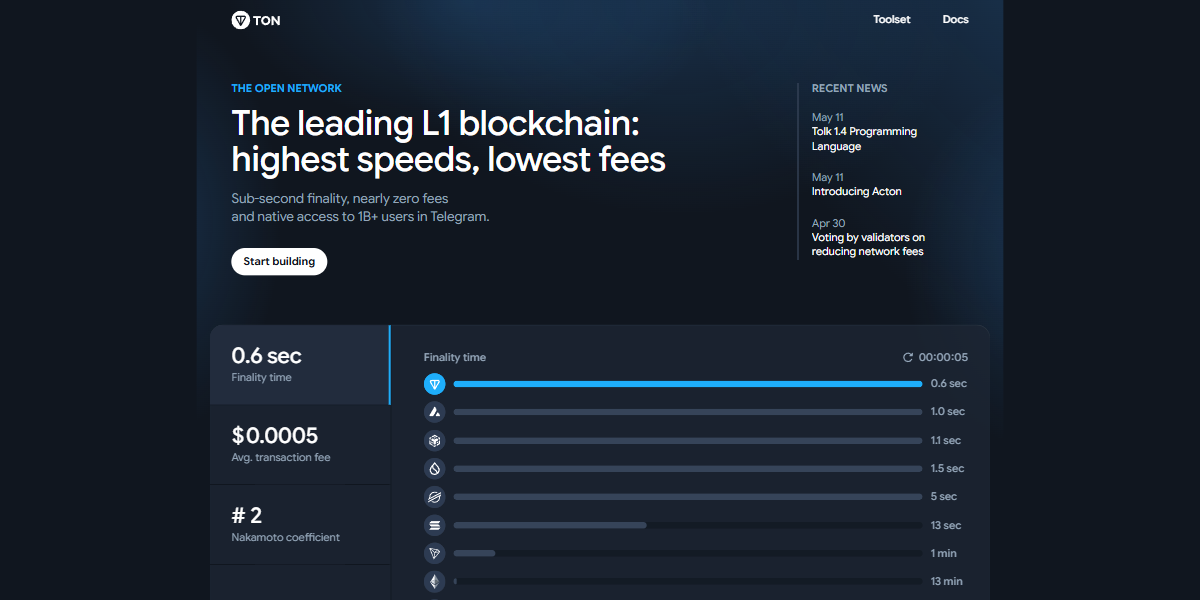1200x600 pixels.
Task: Open the Docs navigation link
Action: [x=955, y=20]
